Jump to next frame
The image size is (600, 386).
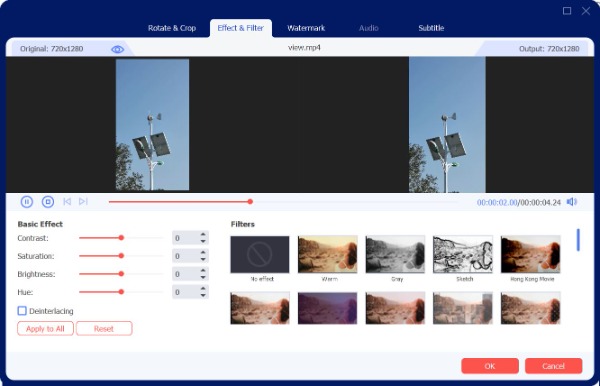(x=83, y=201)
